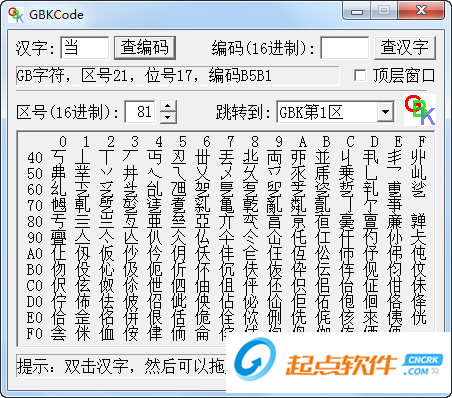Viewport: 452px width, 398px height.
Task: Click row header F0 in the grid
Action: point(35,333)
